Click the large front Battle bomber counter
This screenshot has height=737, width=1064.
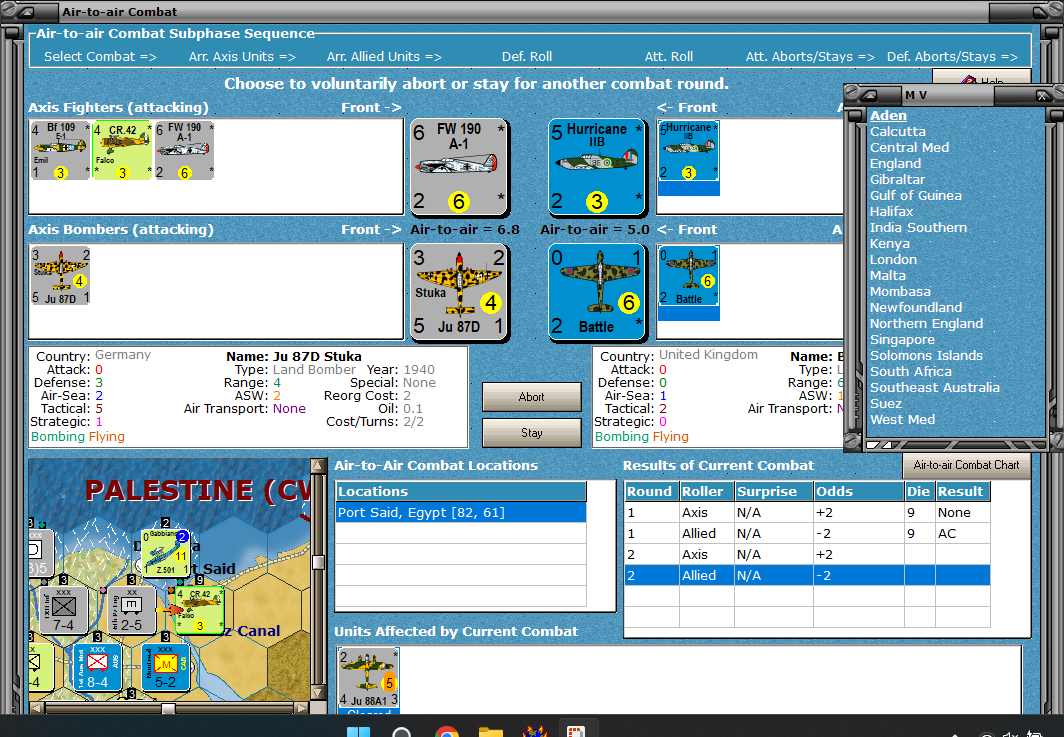(596, 292)
